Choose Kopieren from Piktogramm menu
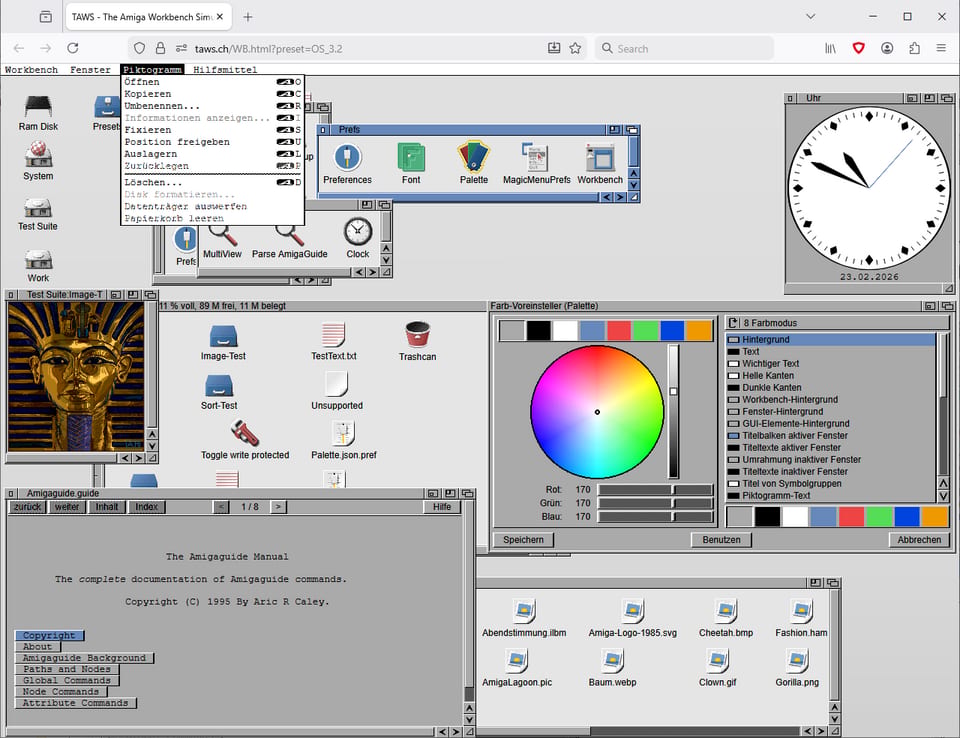Image resolution: width=960 pixels, height=738 pixels. point(212,94)
